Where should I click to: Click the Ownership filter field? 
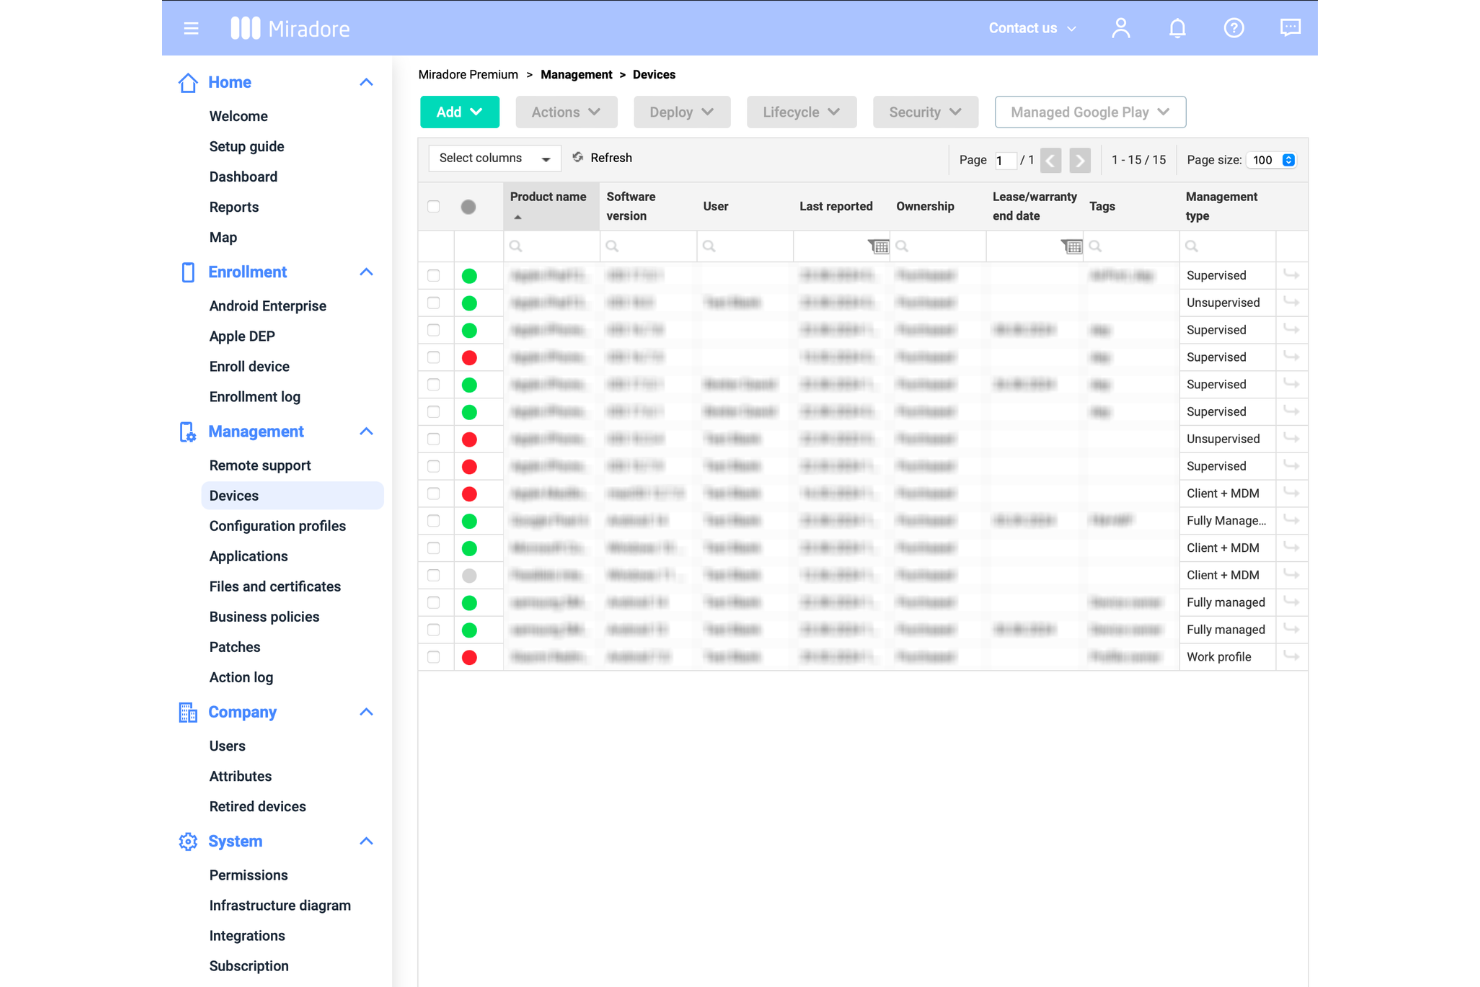click(938, 246)
